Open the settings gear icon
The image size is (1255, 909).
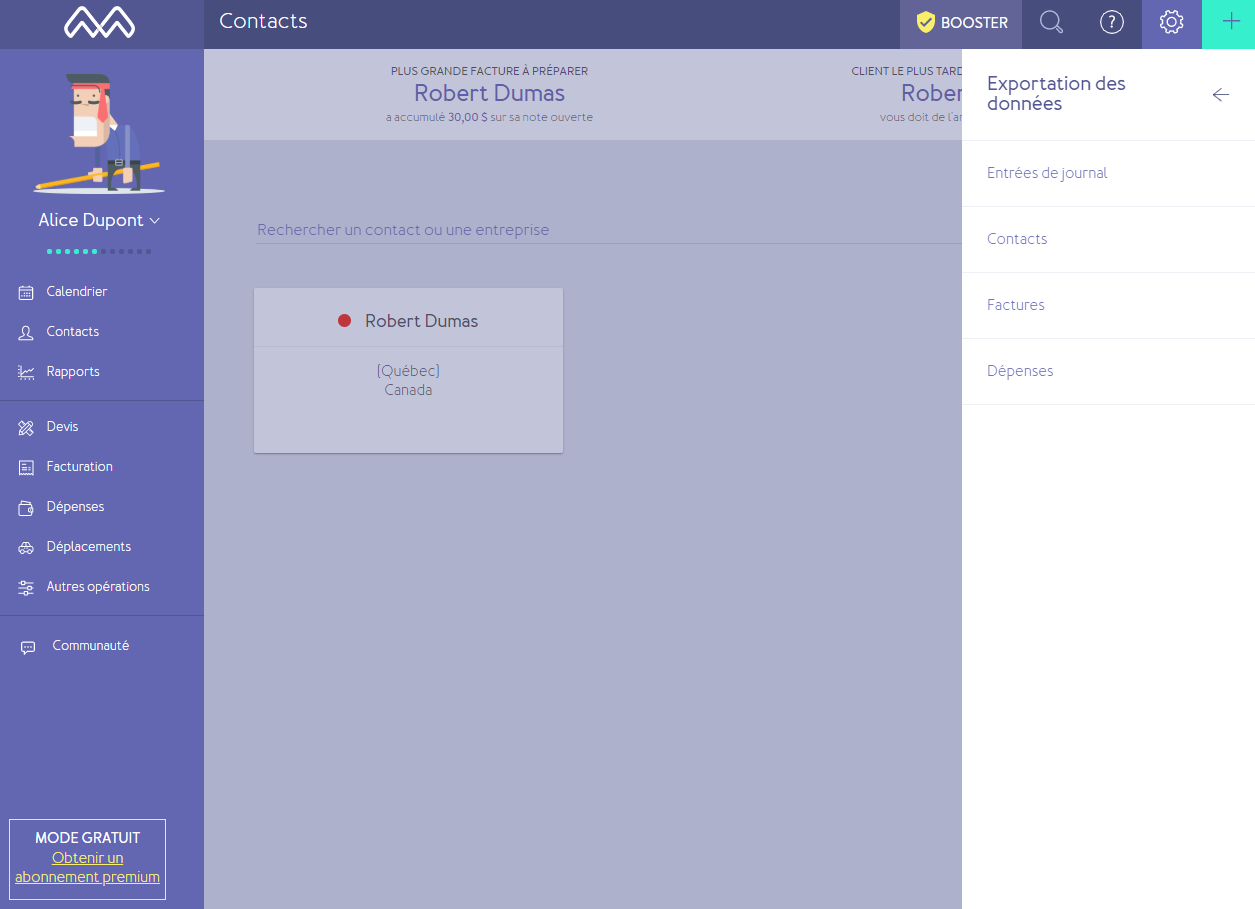pyautogui.click(x=1172, y=22)
